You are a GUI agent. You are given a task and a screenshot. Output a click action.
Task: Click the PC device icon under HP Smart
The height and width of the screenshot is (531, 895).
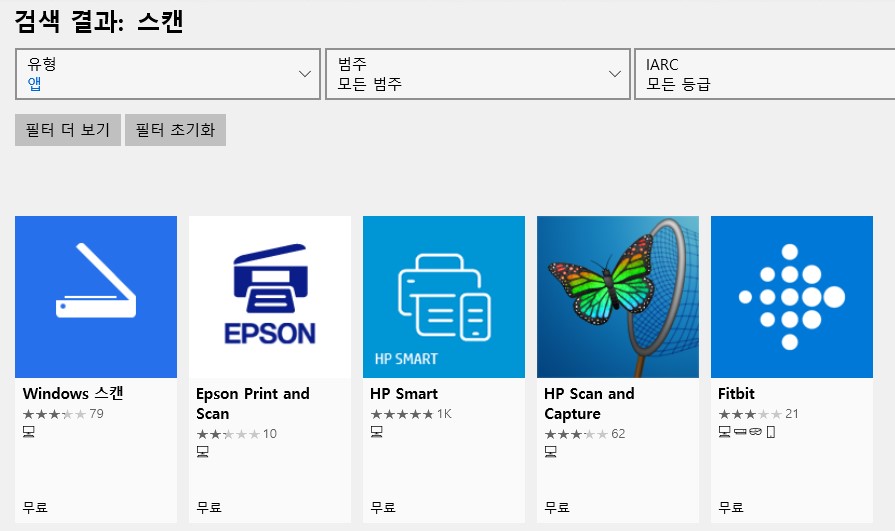click(377, 432)
